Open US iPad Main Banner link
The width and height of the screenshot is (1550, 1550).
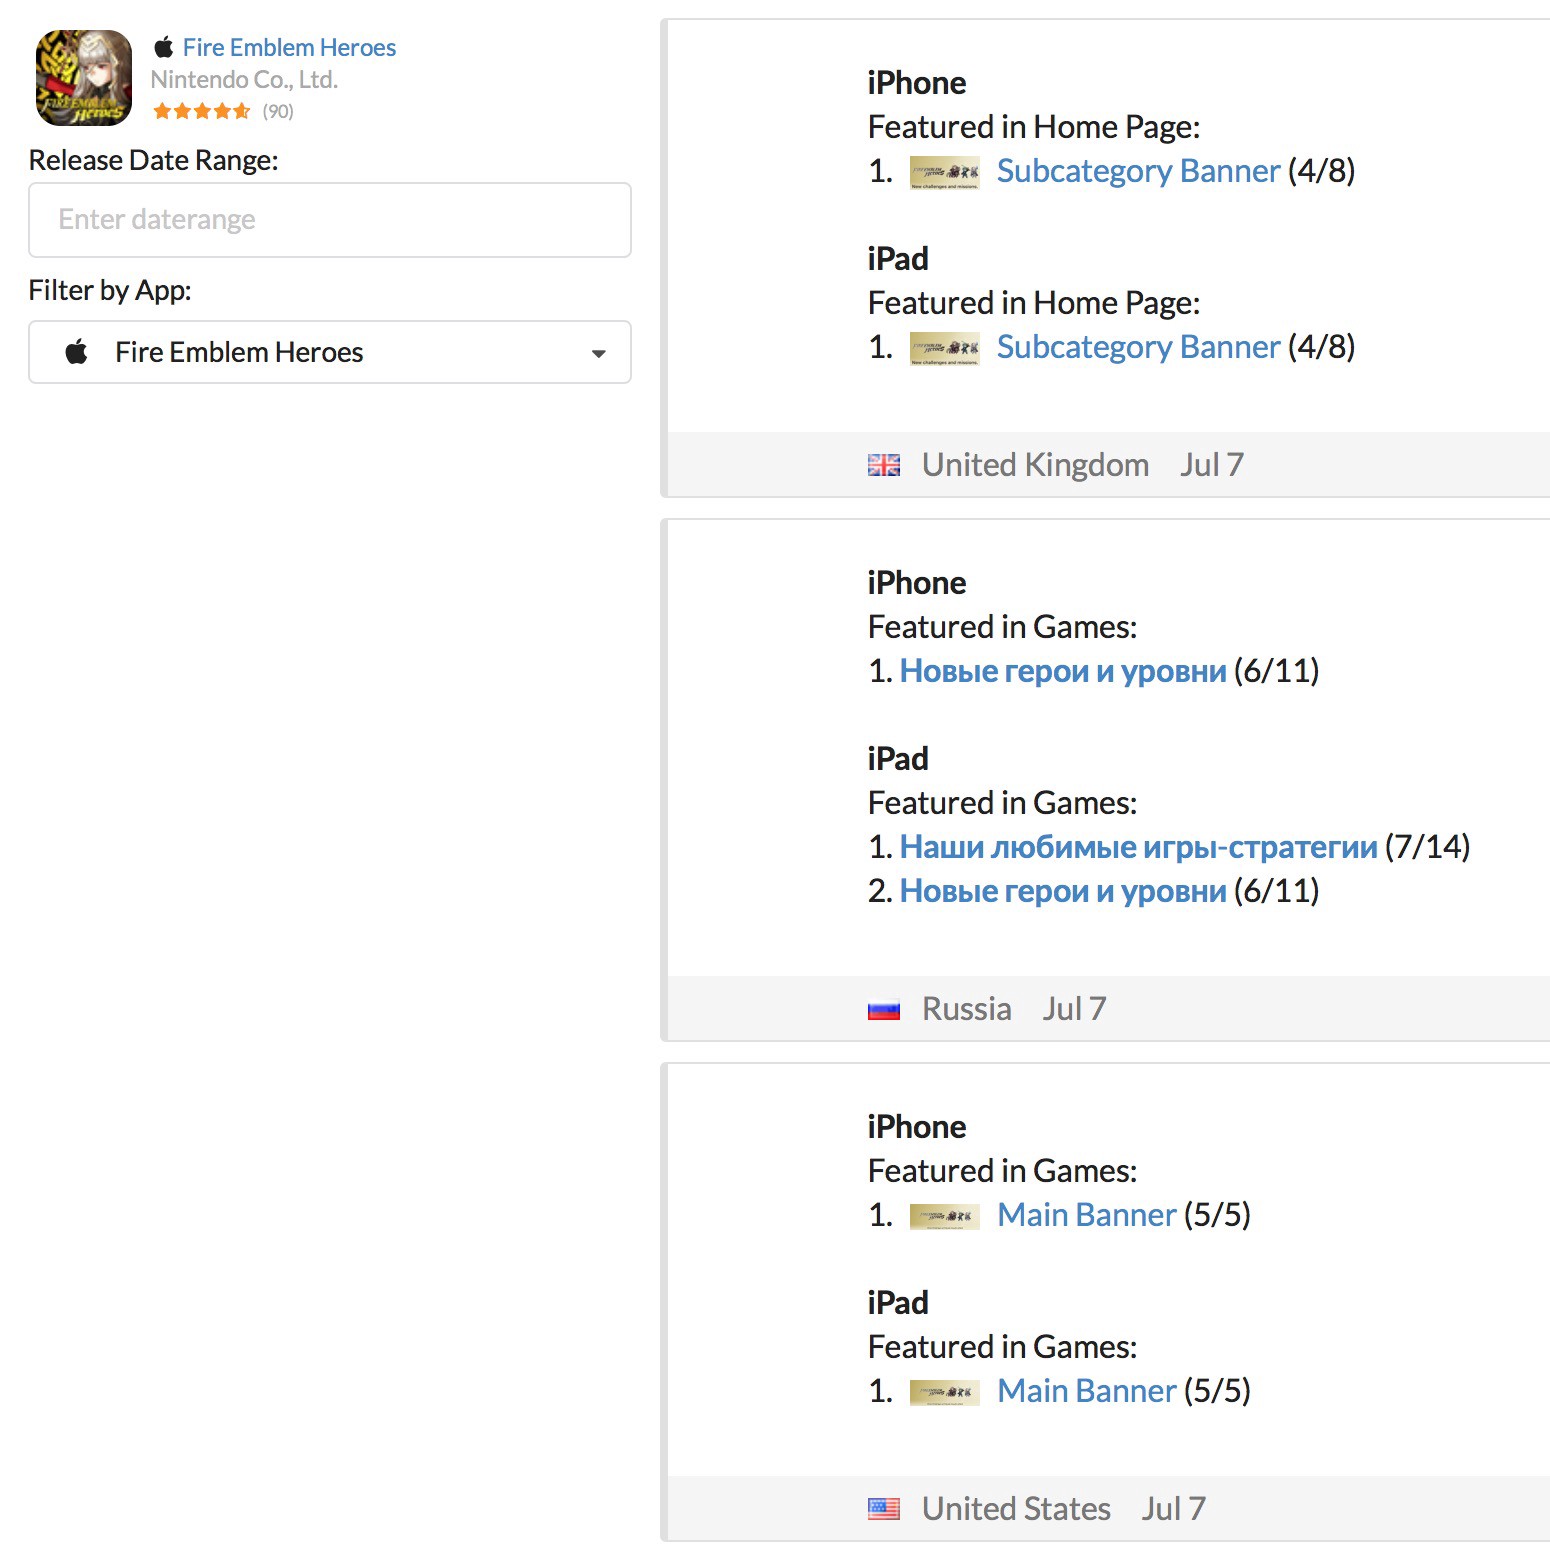pyautogui.click(x=1086, y=1391)
